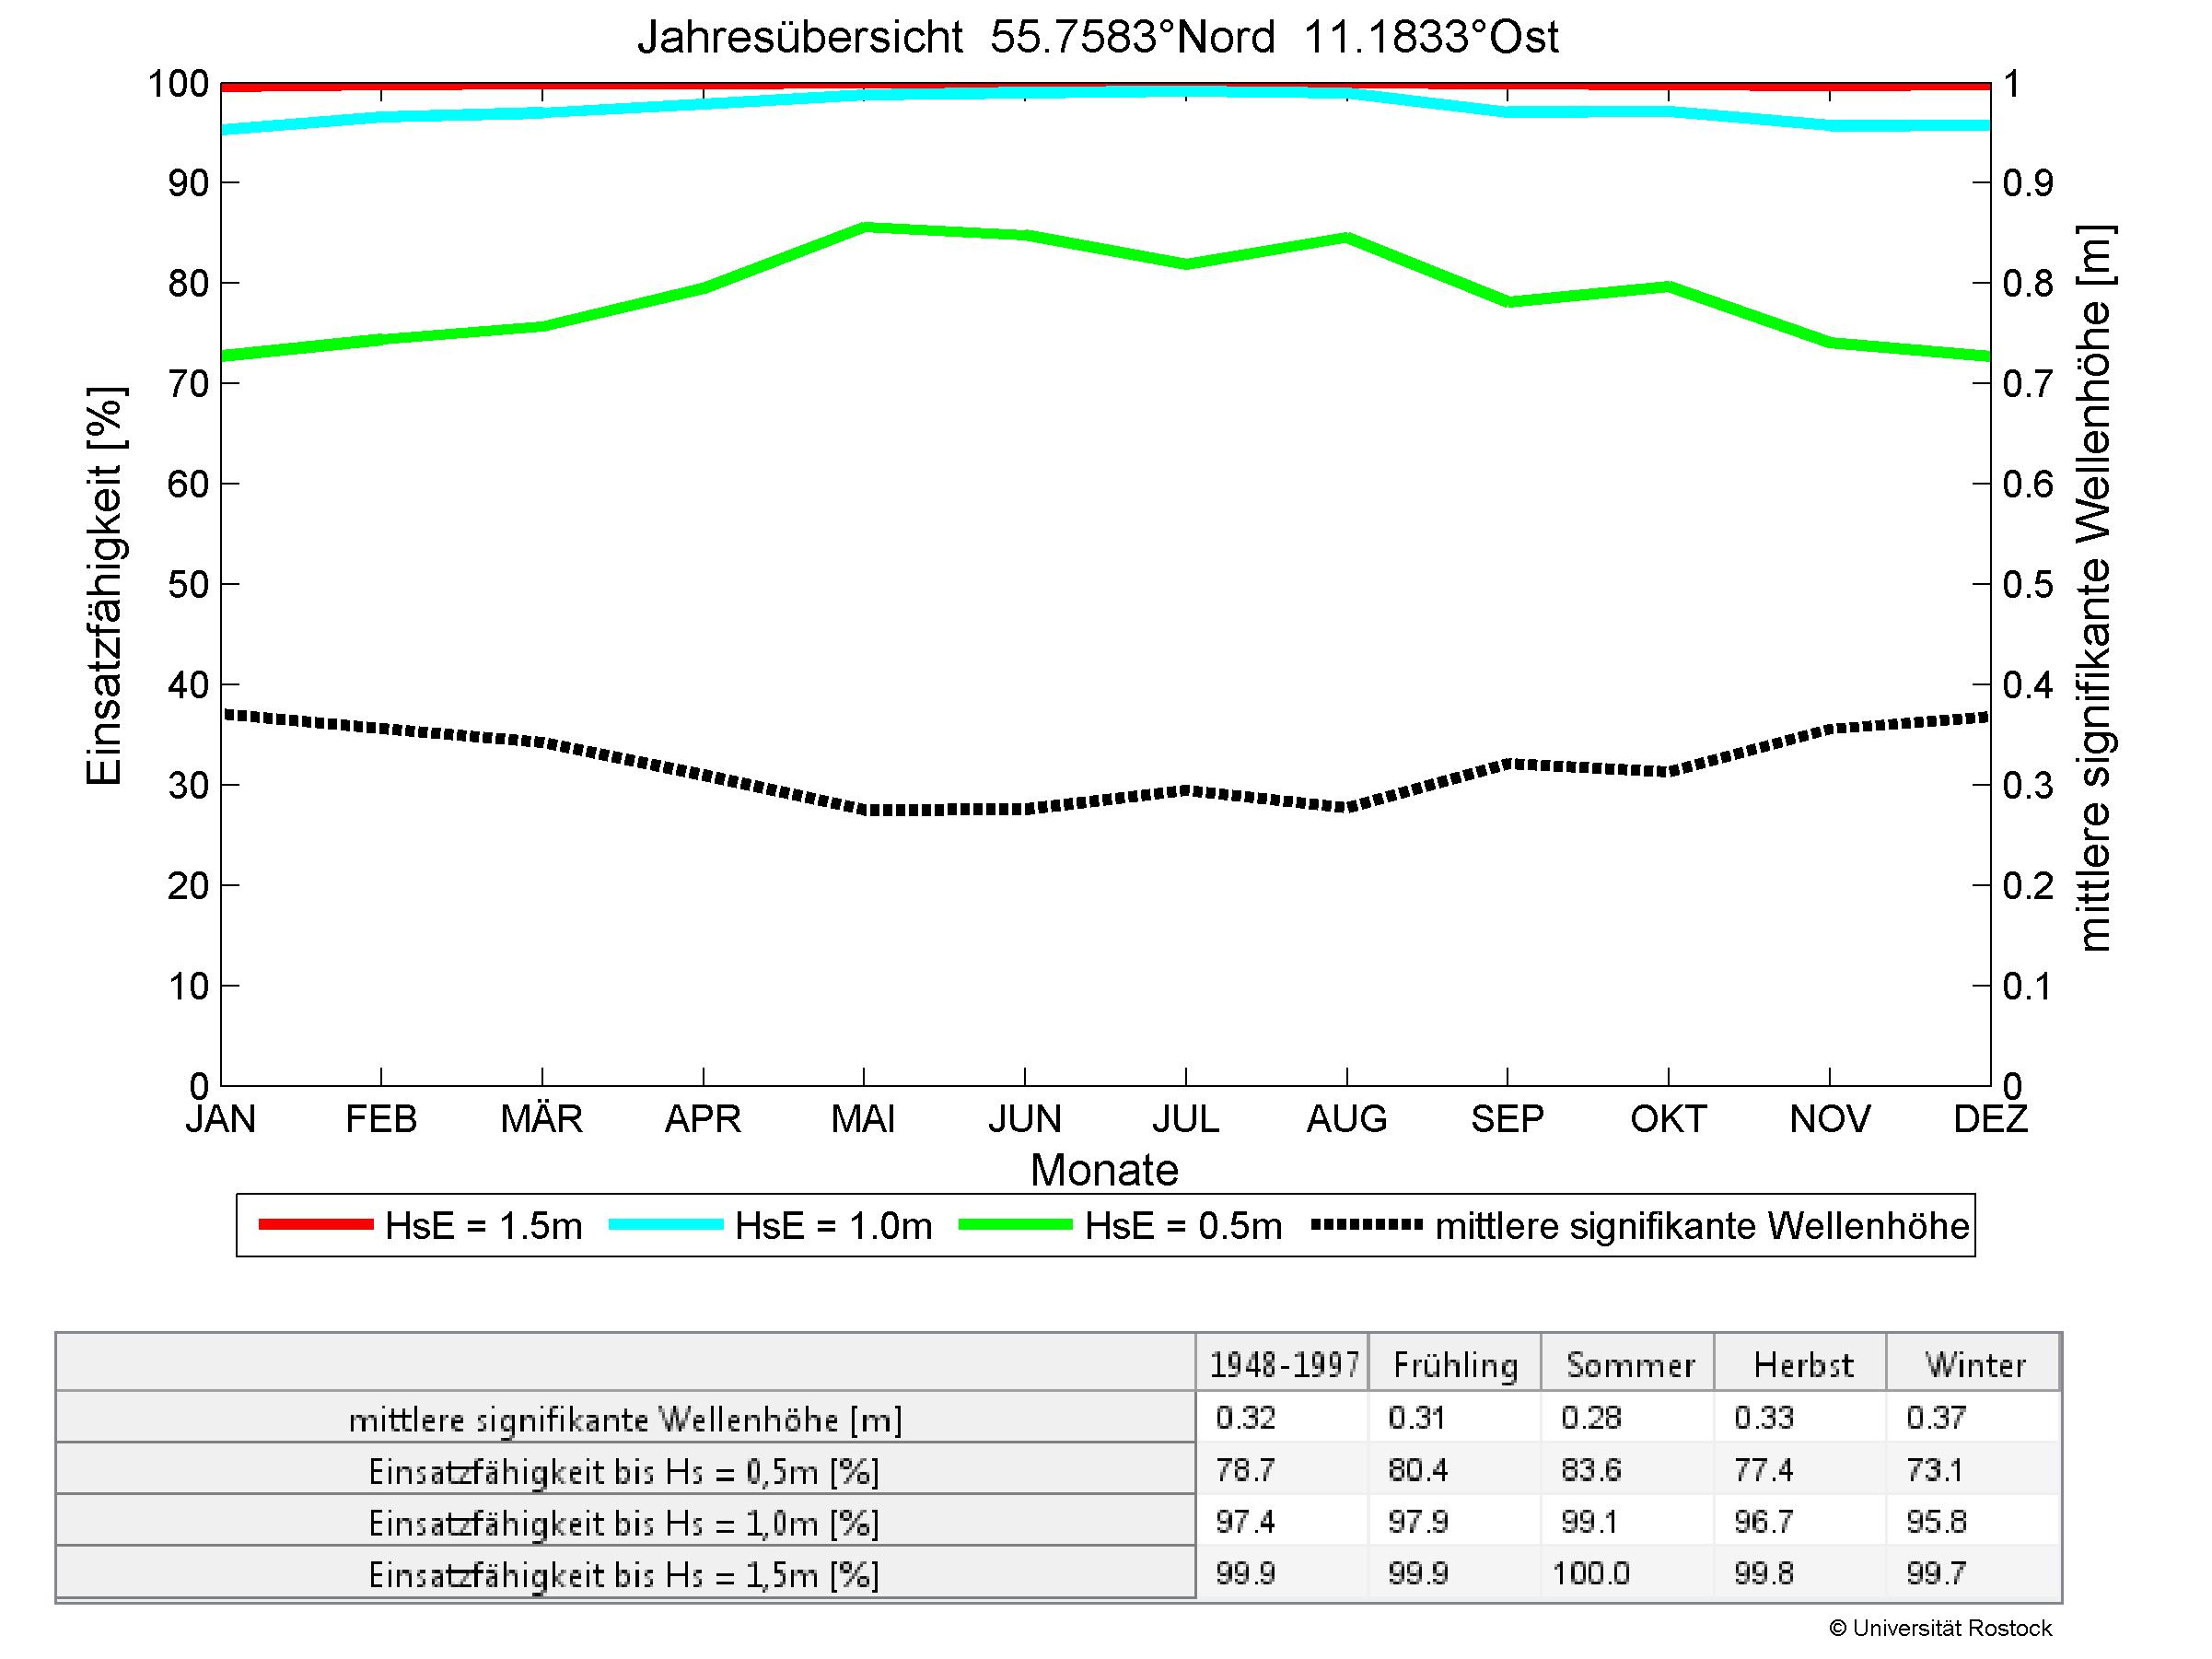Click the Einsatzfähigkeit [%] y-axis title
Image resolution: width=2212 pixels, height=1659 pixels.
pos(104,586)
